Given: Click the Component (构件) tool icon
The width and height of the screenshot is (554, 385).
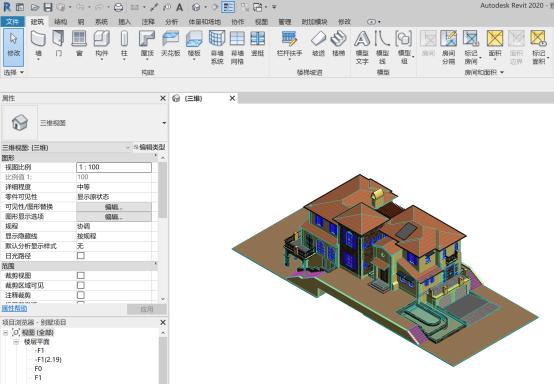Looking at the screenshot, I should tap(101, 39).
